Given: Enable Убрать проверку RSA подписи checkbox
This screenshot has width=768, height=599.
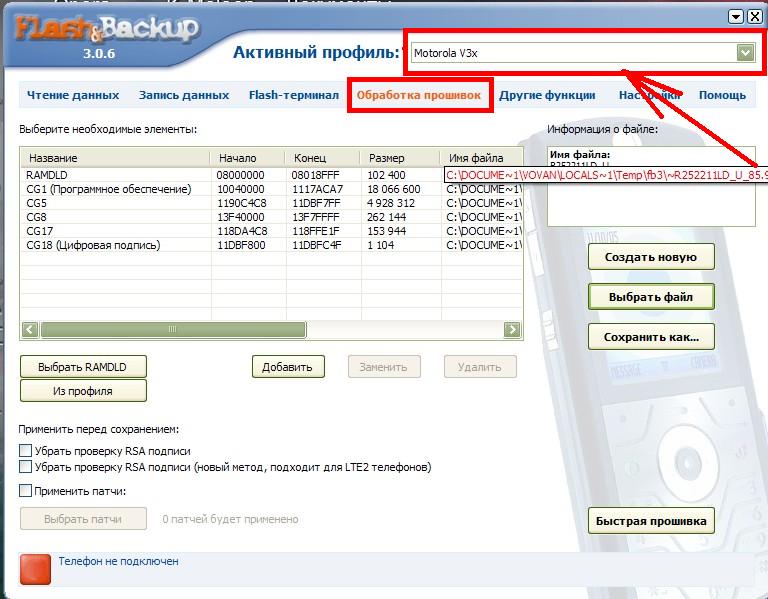Looking at the screenshot, I should click(x=25, y=451).
